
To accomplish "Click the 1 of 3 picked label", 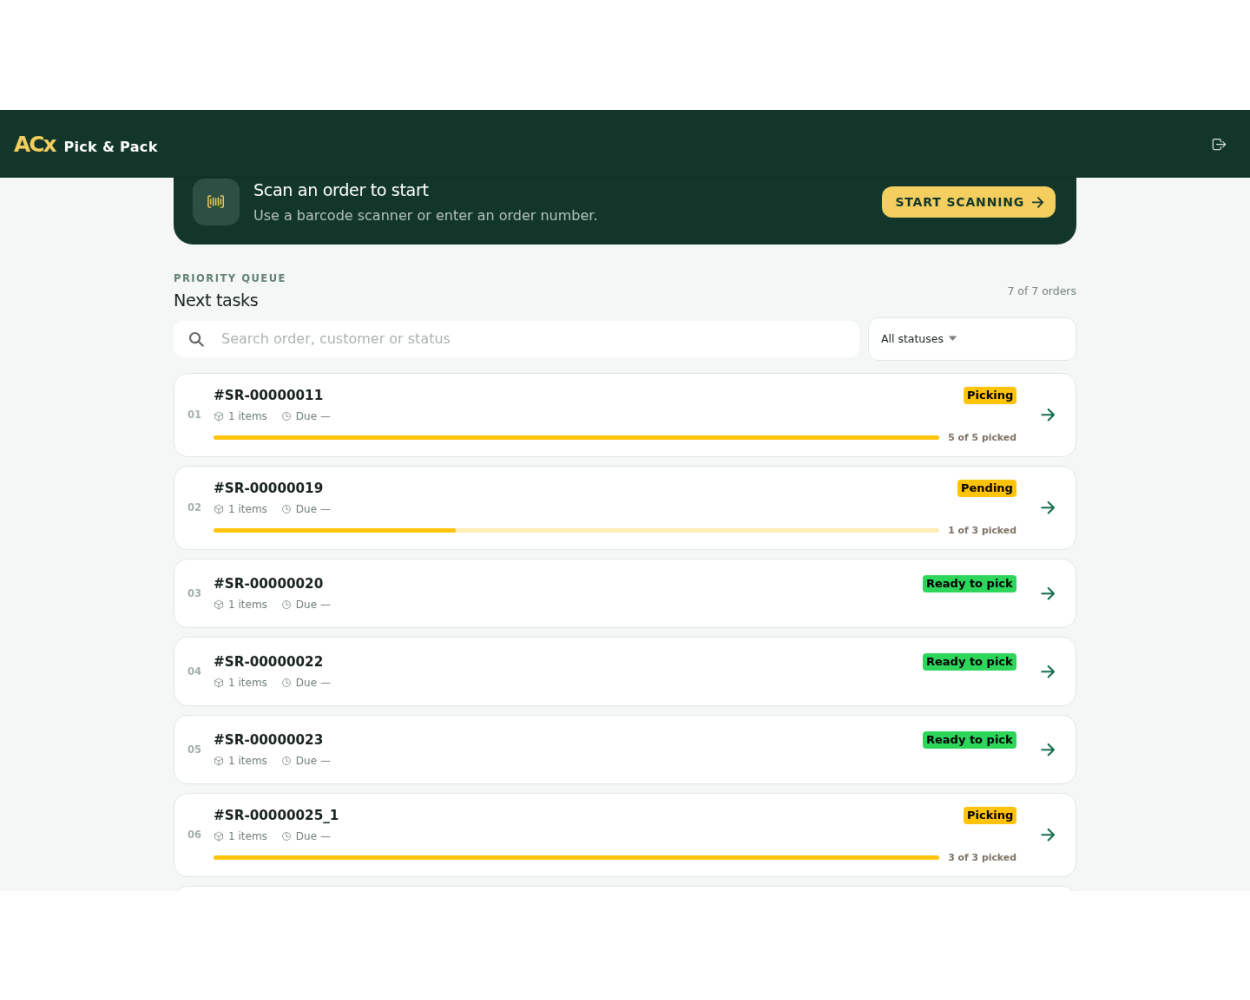I will pos(982,531).
